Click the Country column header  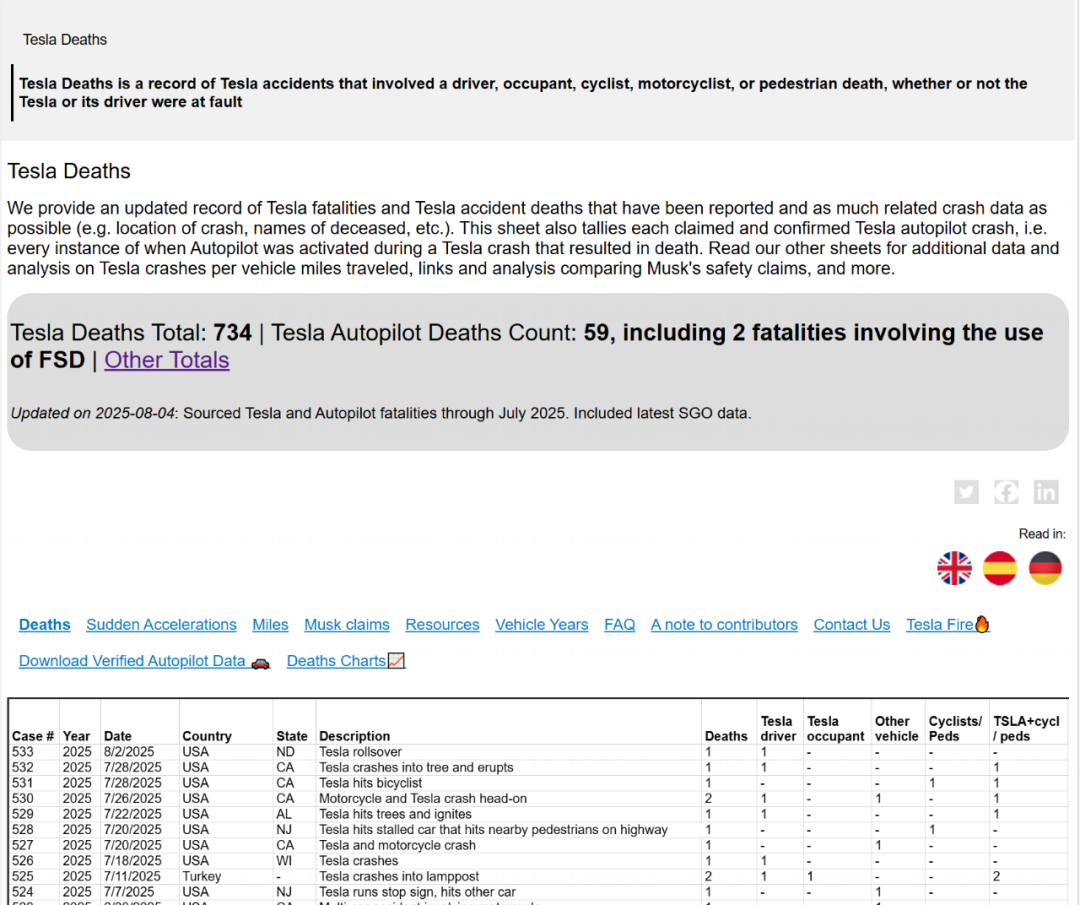pos(207,736)
